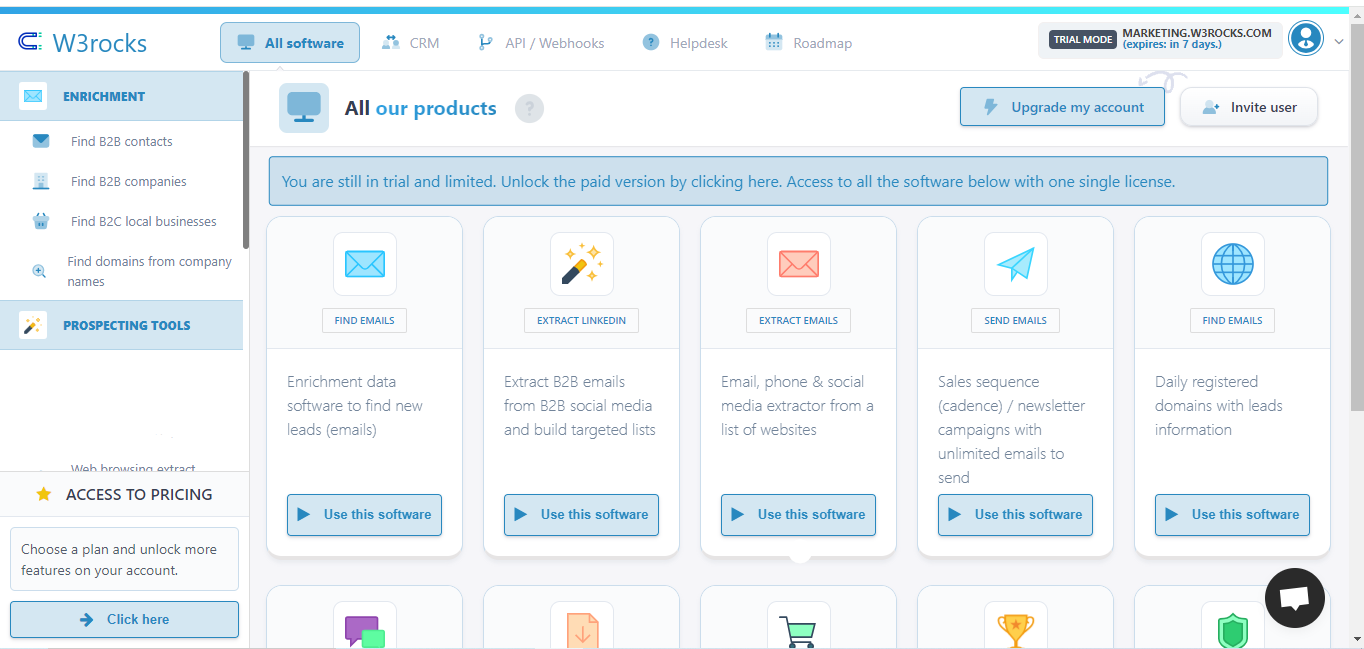Screen dimensions: 1364x649
Task: Click the Upgrade my account button
Action: tap(1062, 106)
